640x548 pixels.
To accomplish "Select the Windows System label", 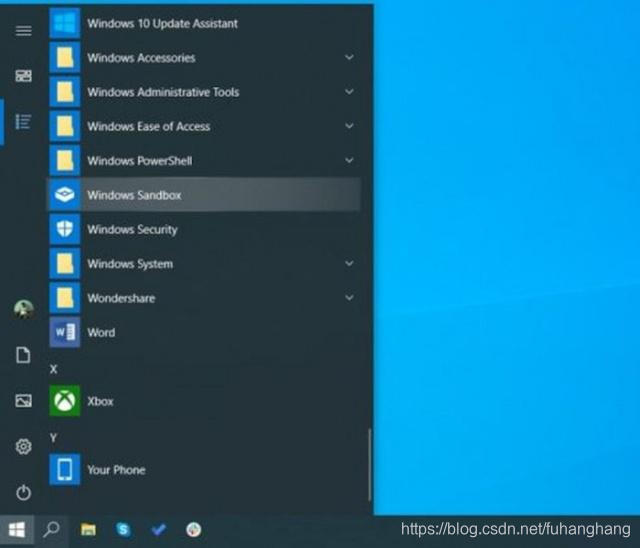I will click(130, 264).
